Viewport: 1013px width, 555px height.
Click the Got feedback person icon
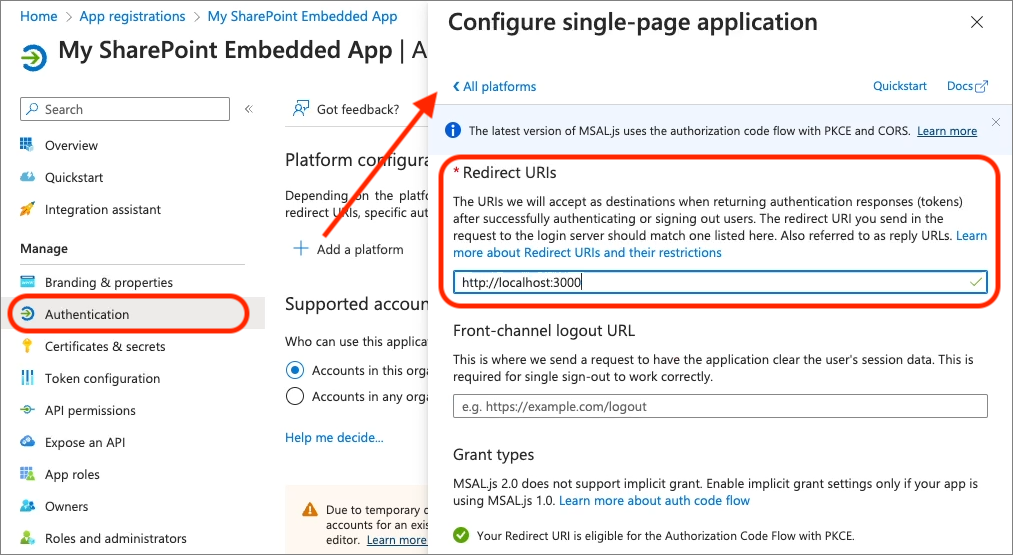[x=300, y=109]
